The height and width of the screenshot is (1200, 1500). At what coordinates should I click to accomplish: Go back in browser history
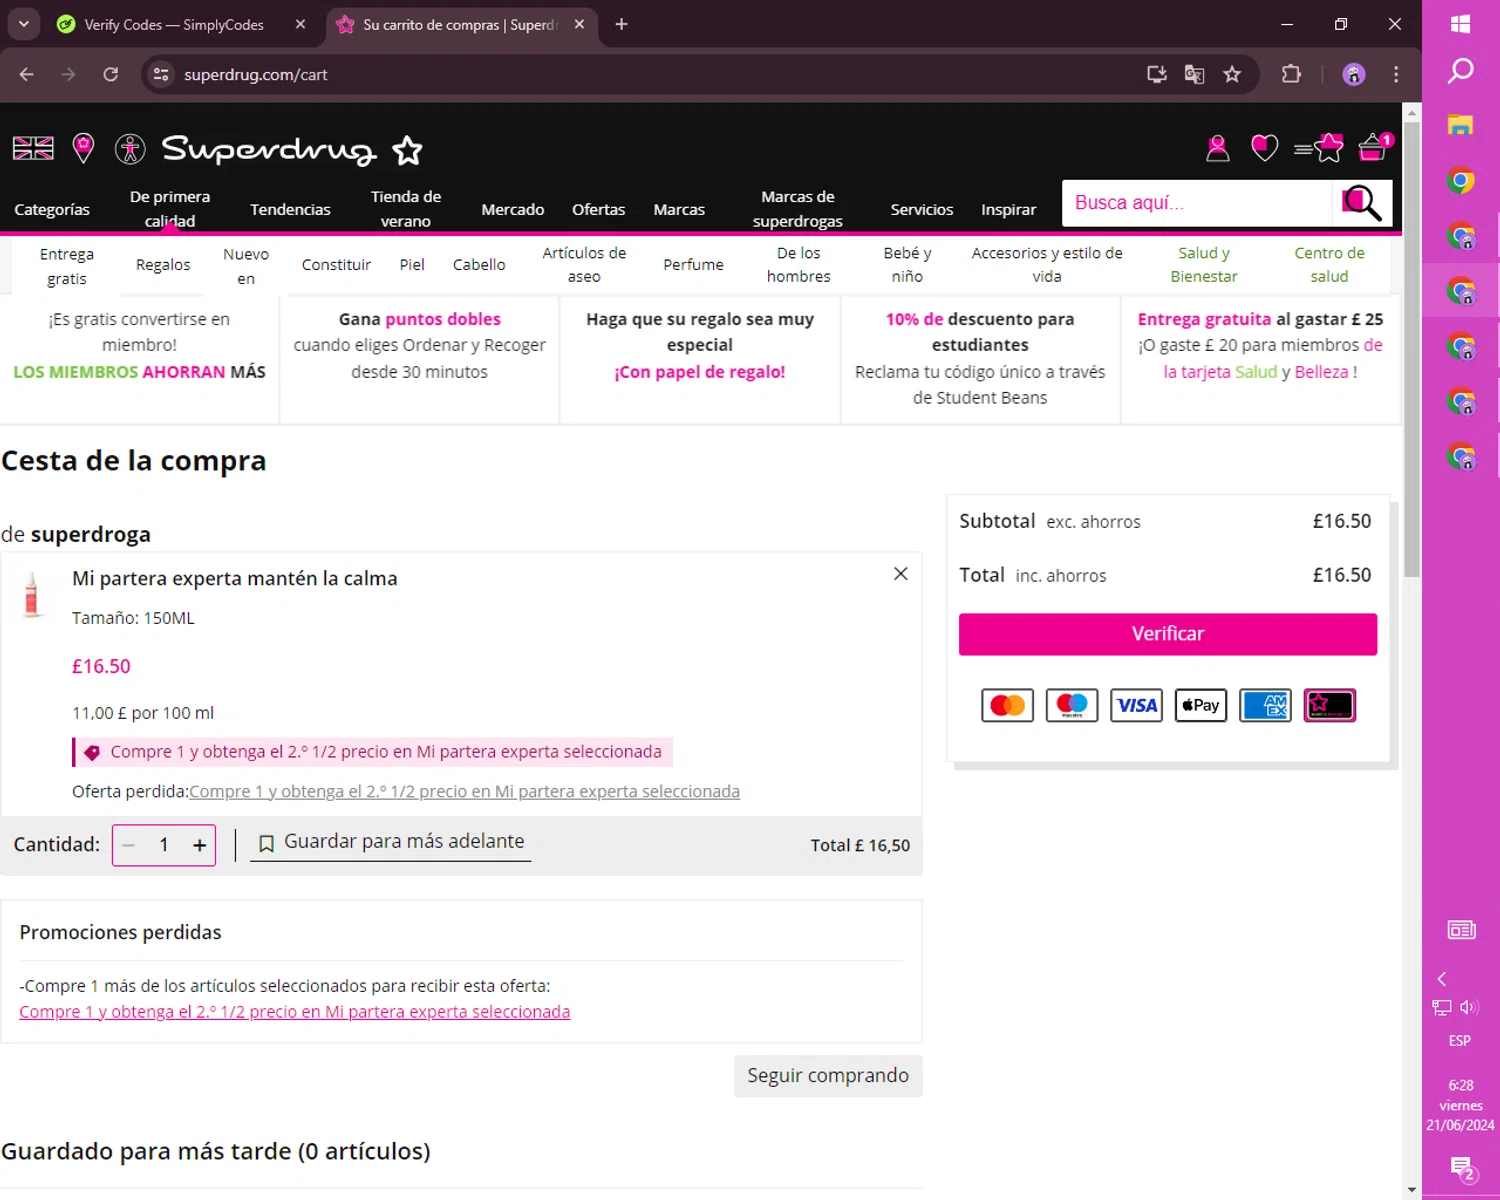point(27,74)
